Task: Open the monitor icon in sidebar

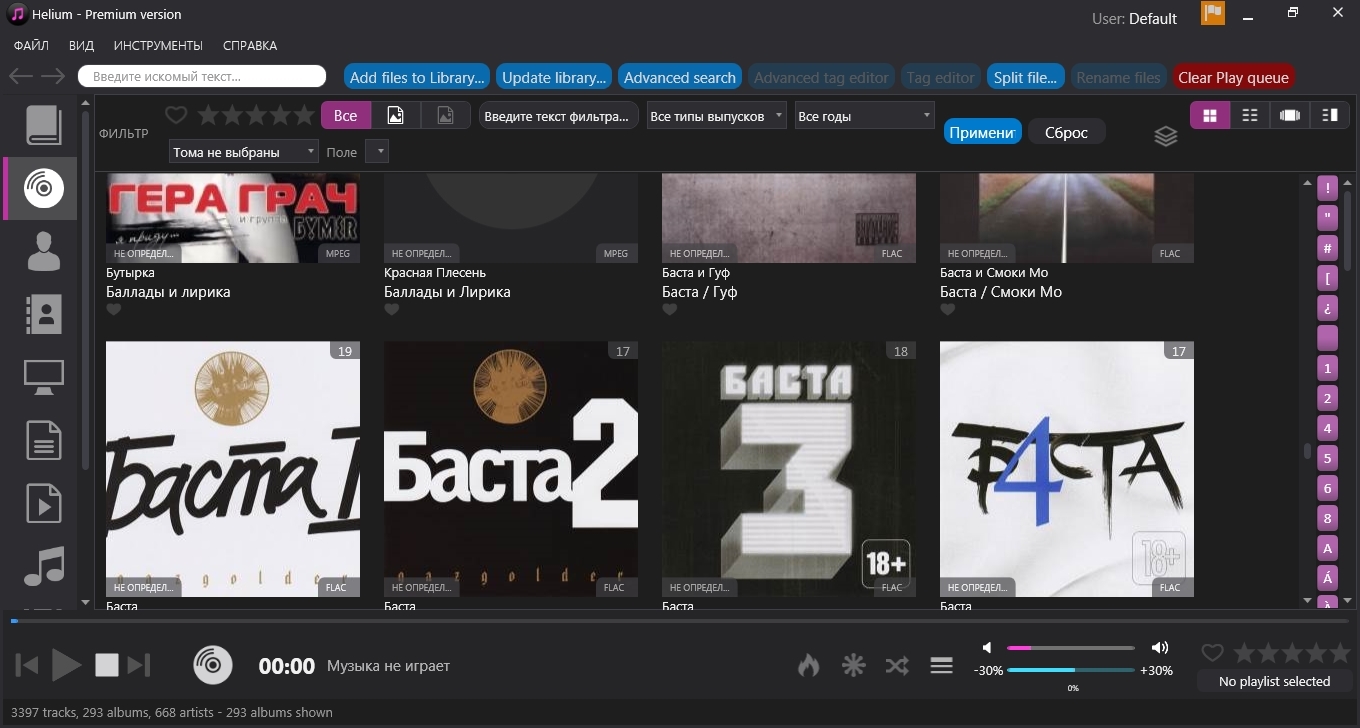Action: pyautogui.click(x=44, y=377)
